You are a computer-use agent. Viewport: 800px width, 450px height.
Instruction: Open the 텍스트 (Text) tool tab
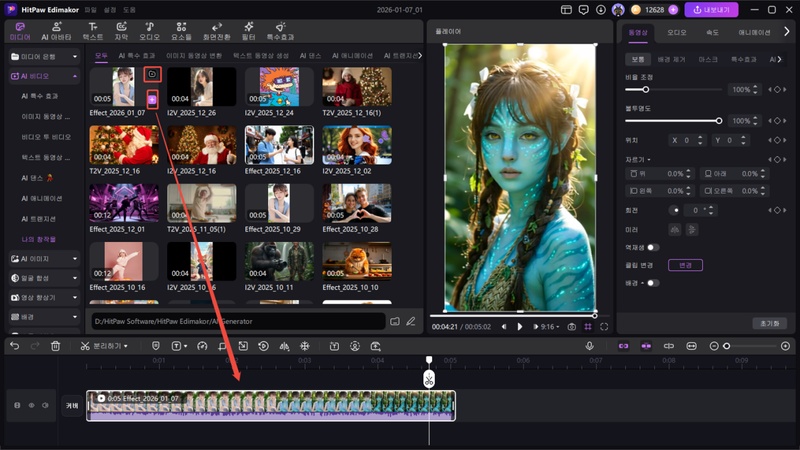click(92, 29)
